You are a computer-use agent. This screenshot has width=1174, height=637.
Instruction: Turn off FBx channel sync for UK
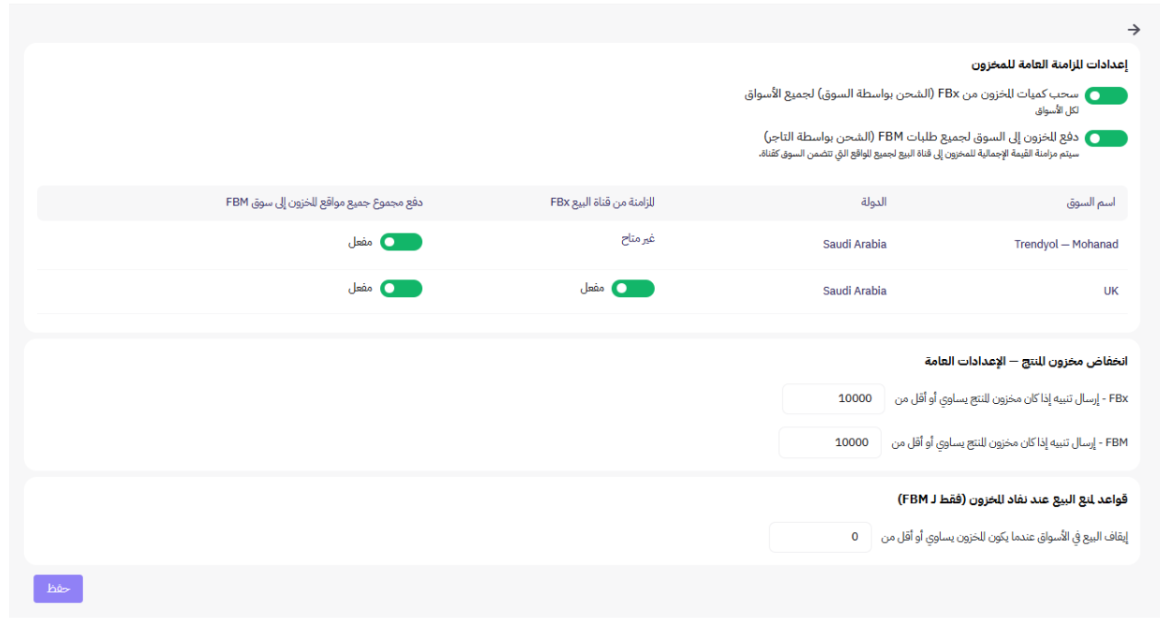[x=633, y=288]
